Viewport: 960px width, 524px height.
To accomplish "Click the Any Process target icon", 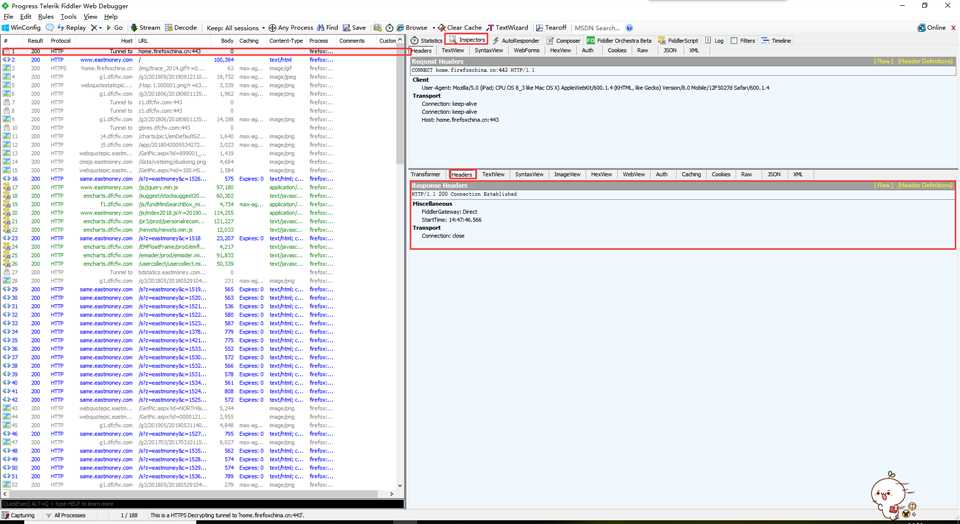I will 272,28.
